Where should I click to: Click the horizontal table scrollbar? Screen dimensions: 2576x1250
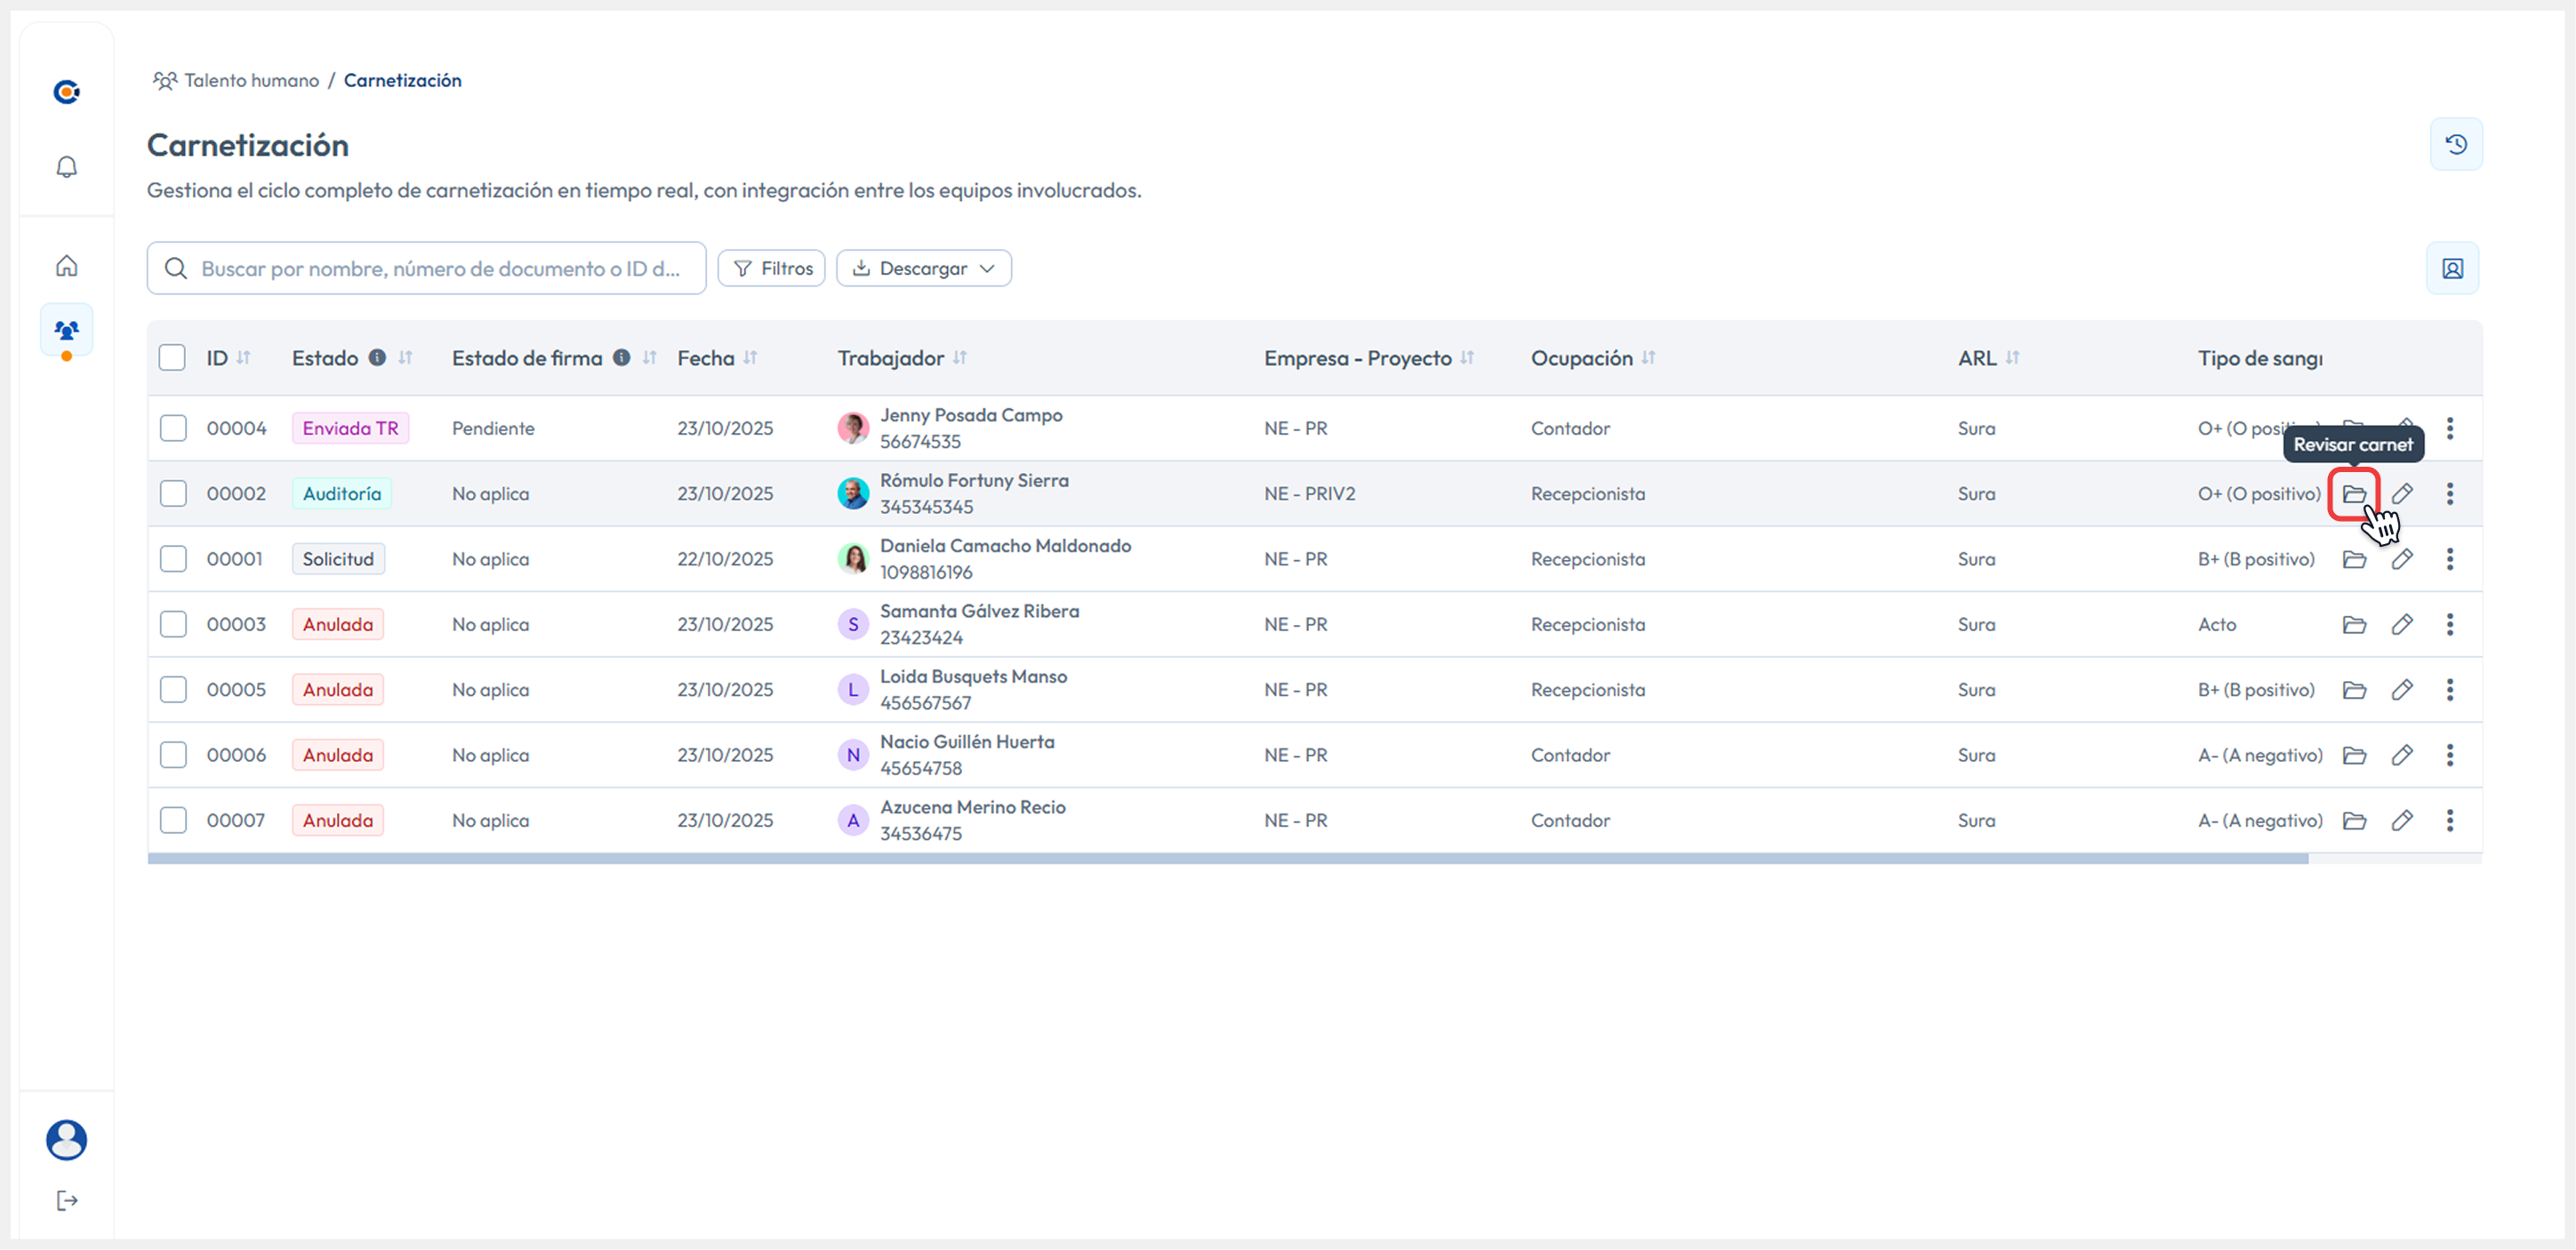pyautogui.click(x=1226, y=859)
